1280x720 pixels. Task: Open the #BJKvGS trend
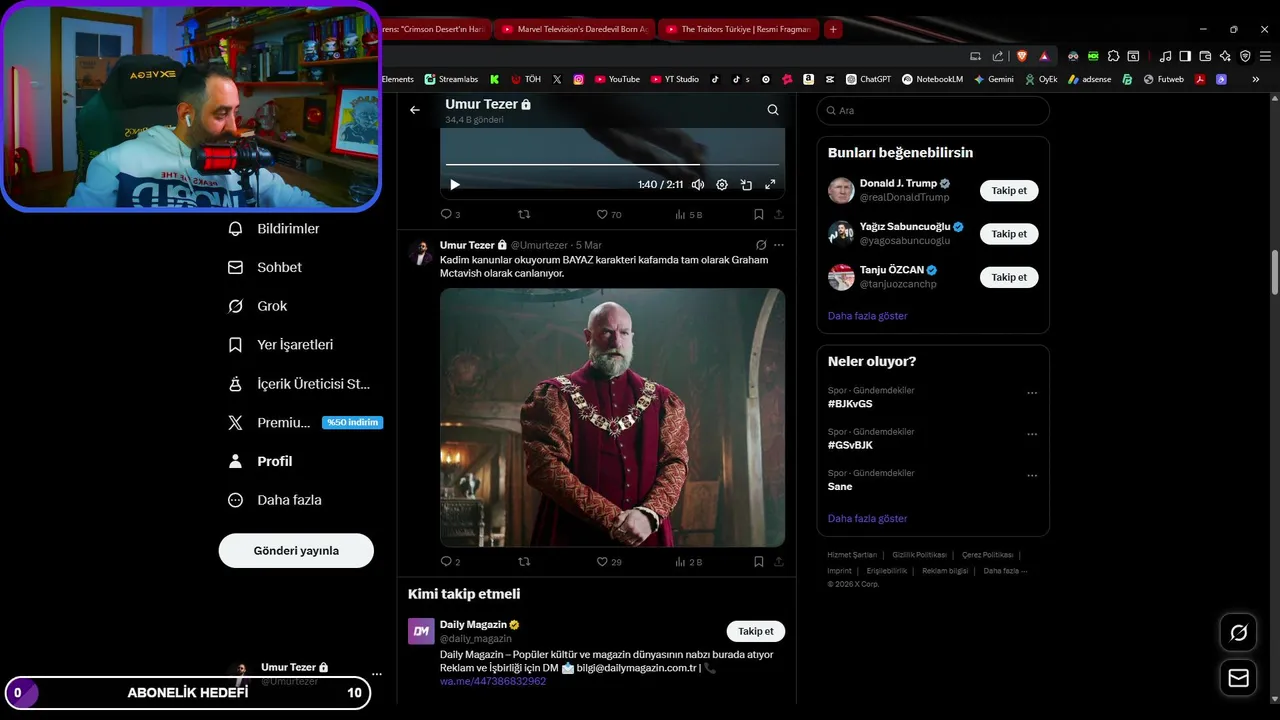(x=850, y=404)
